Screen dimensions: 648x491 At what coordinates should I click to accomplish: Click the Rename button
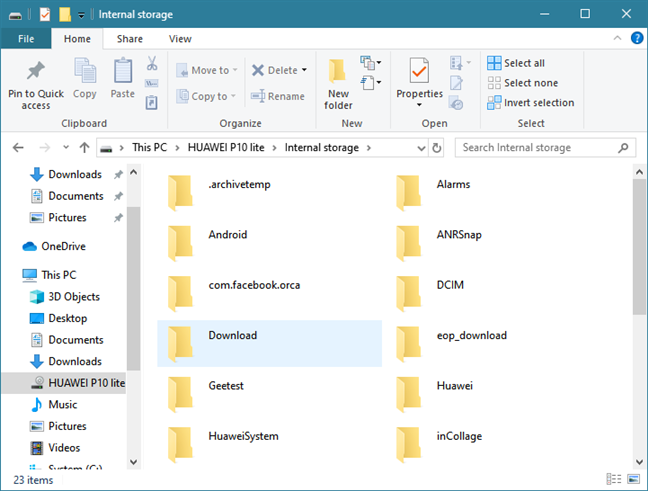click(278, 96)
